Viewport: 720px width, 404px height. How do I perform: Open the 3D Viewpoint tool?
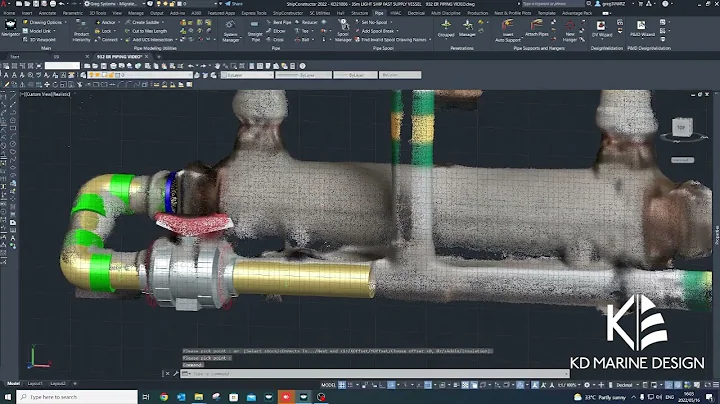tap(39, 39)
